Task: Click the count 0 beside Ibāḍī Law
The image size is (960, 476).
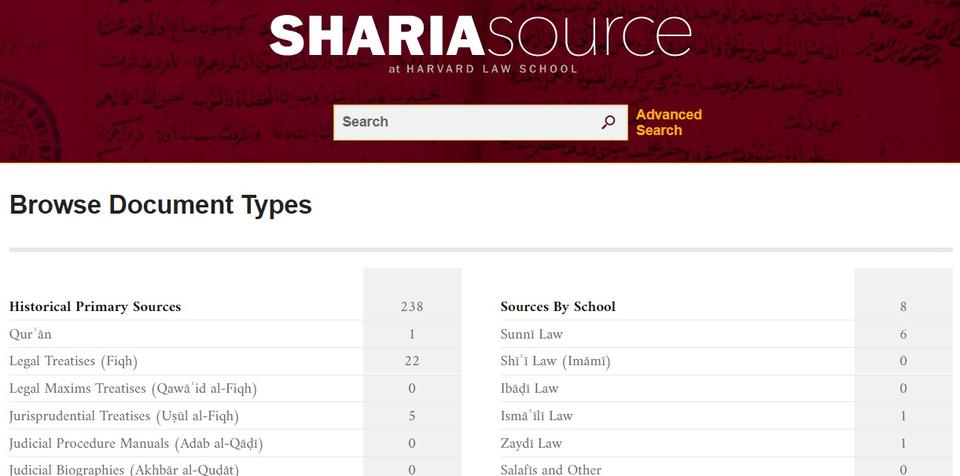Action: click(903, 388)
